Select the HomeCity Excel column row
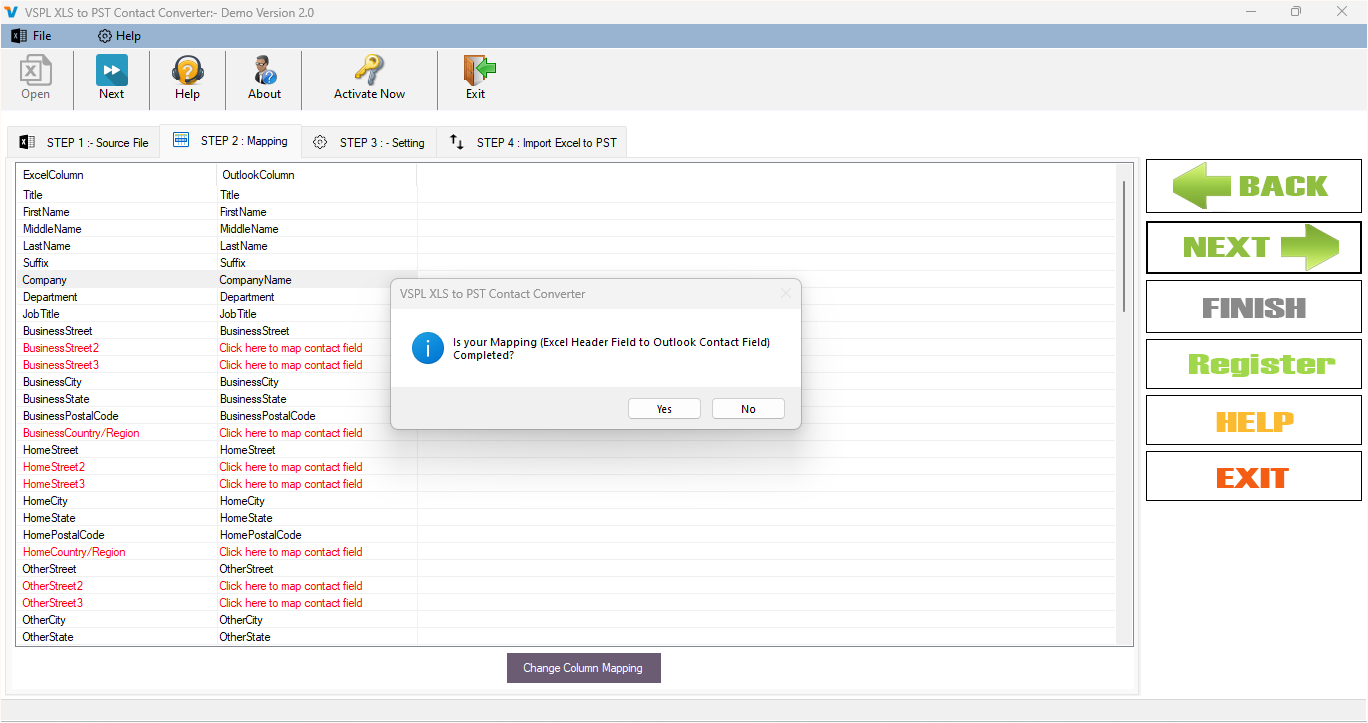 [x=45, y=501]
